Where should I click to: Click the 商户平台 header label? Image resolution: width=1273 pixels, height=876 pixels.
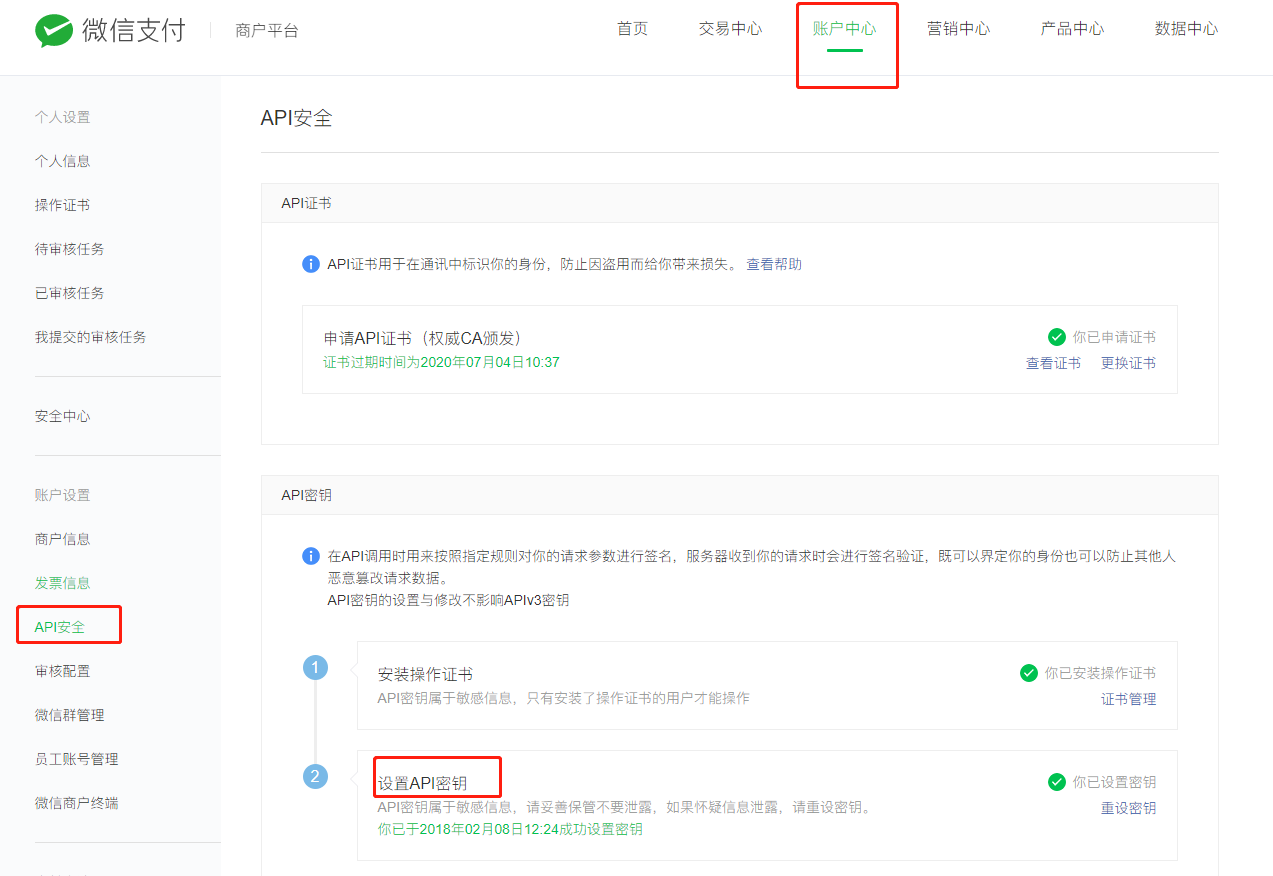tap(267, 31)
